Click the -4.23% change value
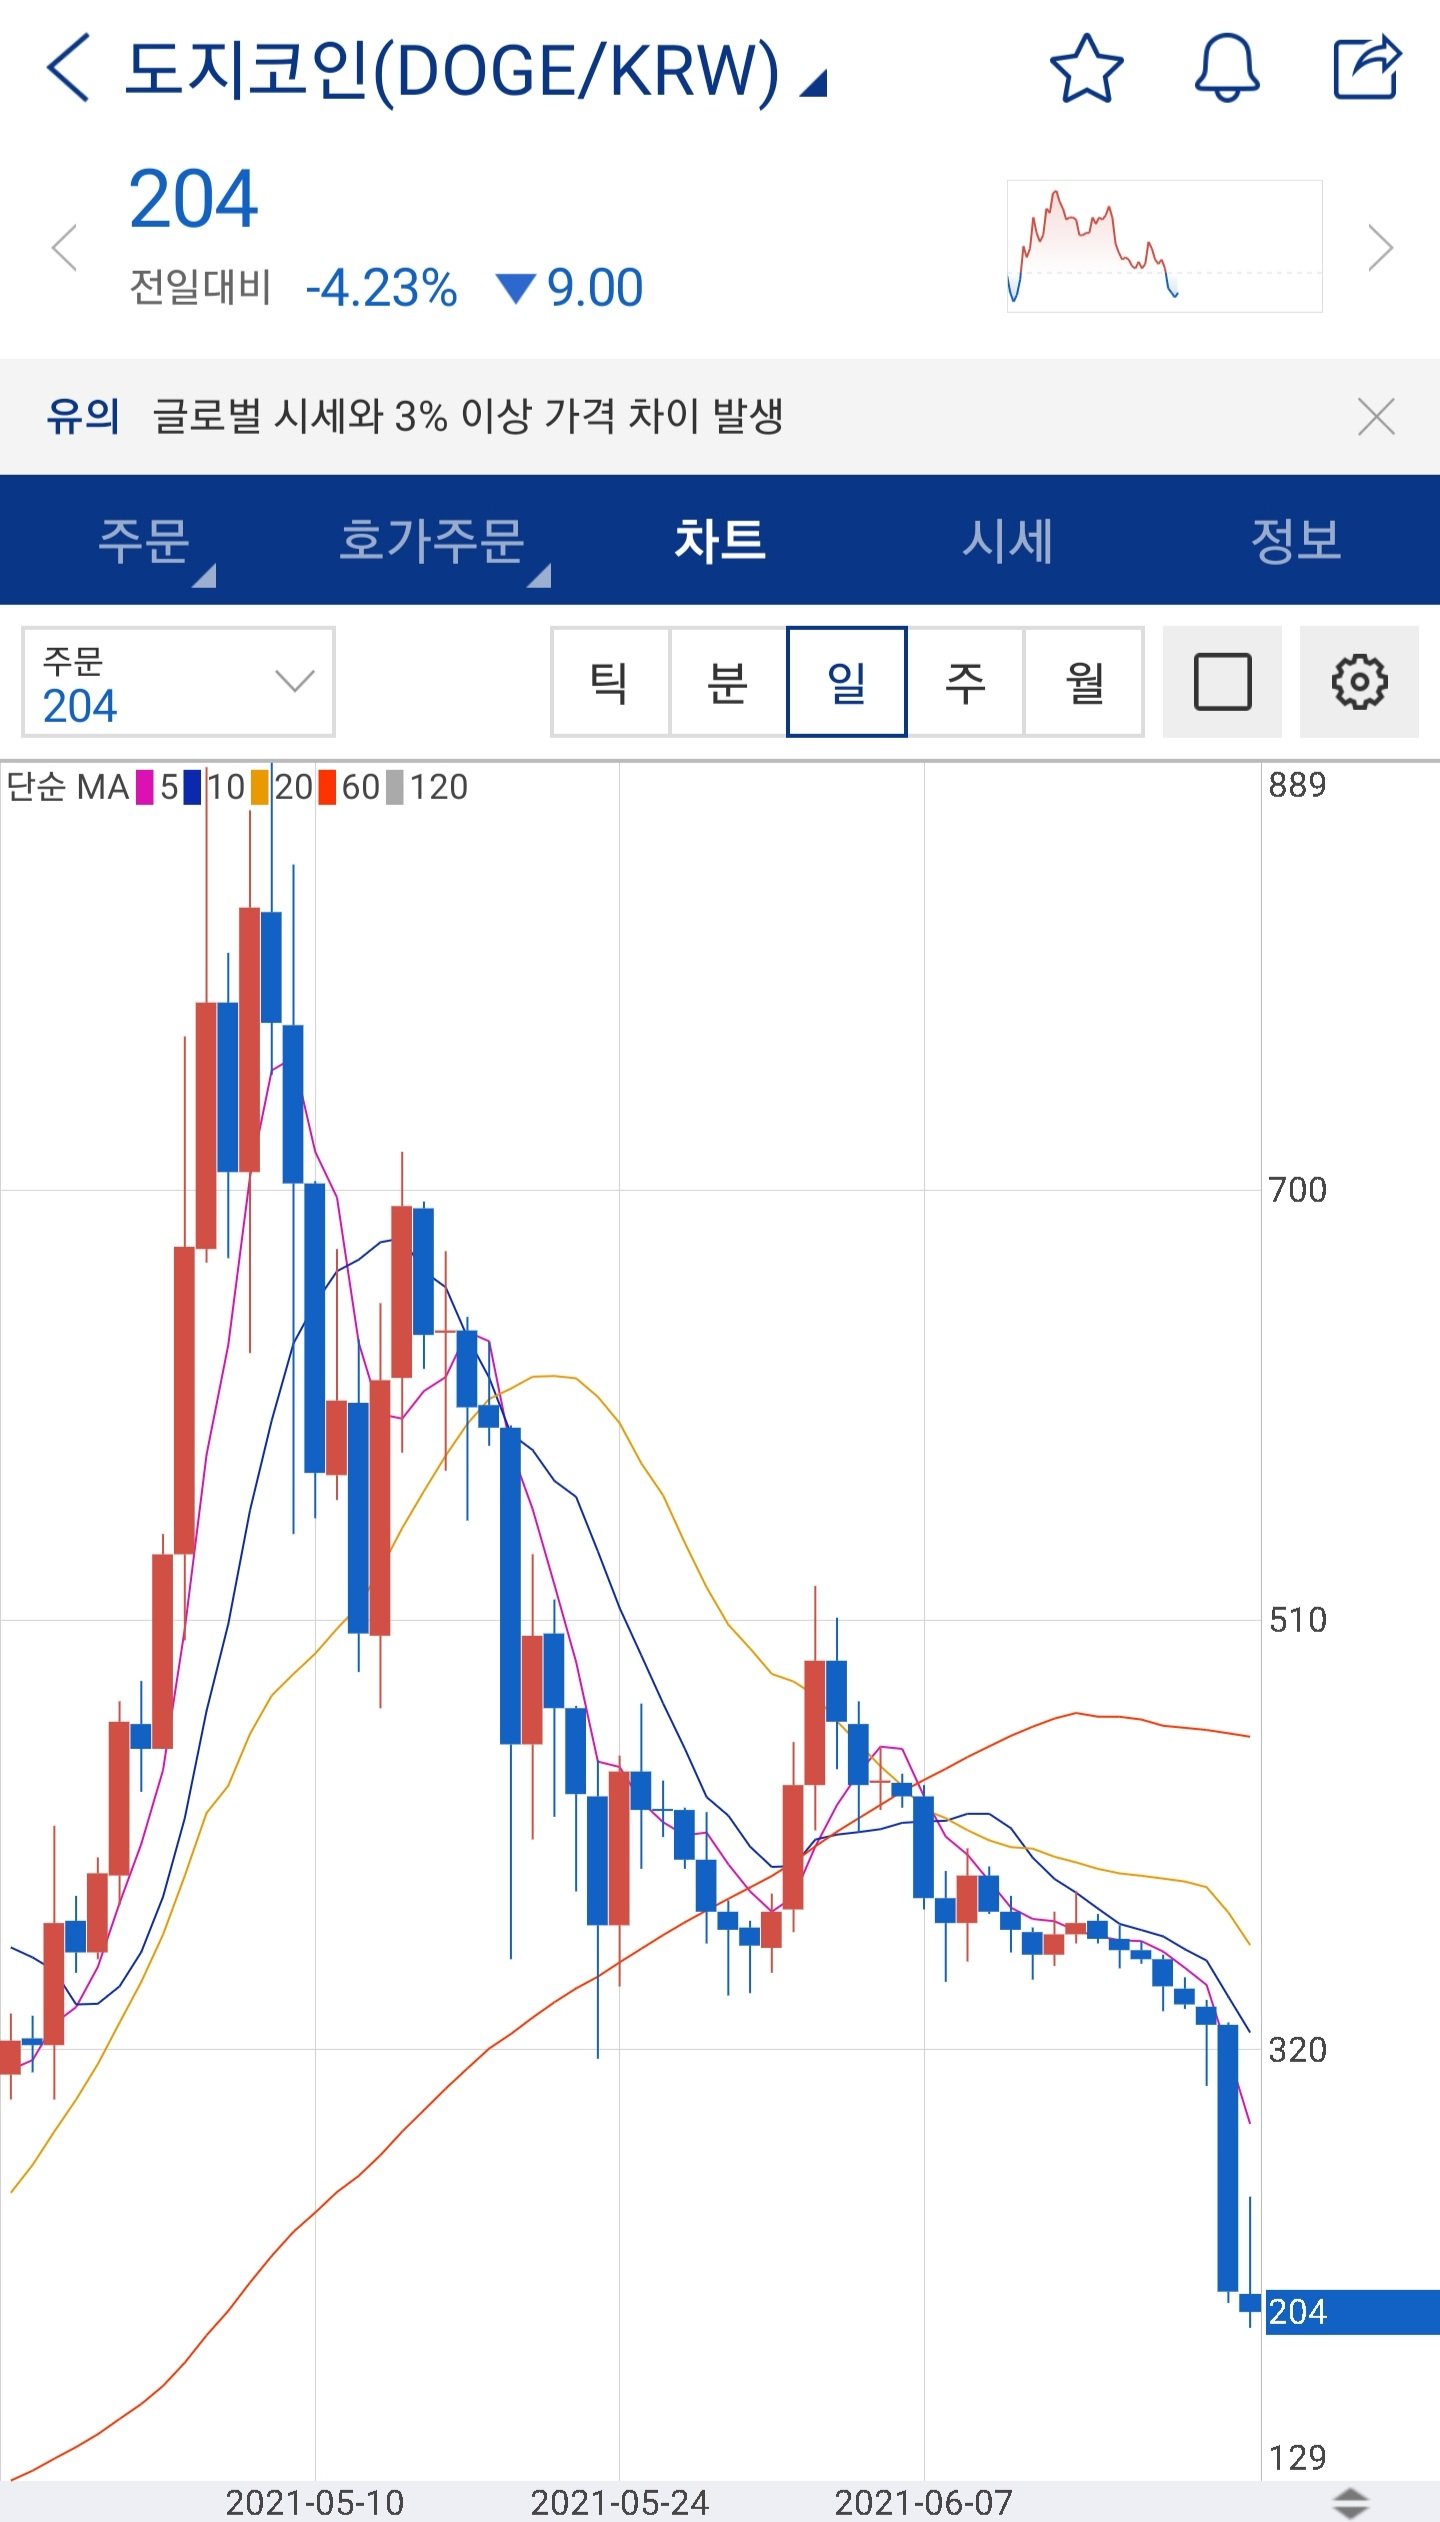The image size is (1440, 2522). [x=381, y=288]
